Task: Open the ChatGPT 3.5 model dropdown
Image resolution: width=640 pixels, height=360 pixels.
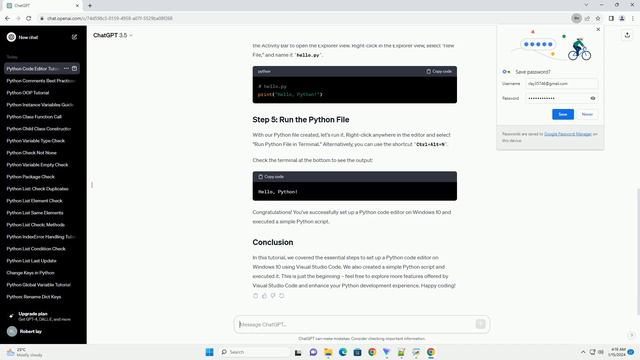Action: (x=113, y=36)
